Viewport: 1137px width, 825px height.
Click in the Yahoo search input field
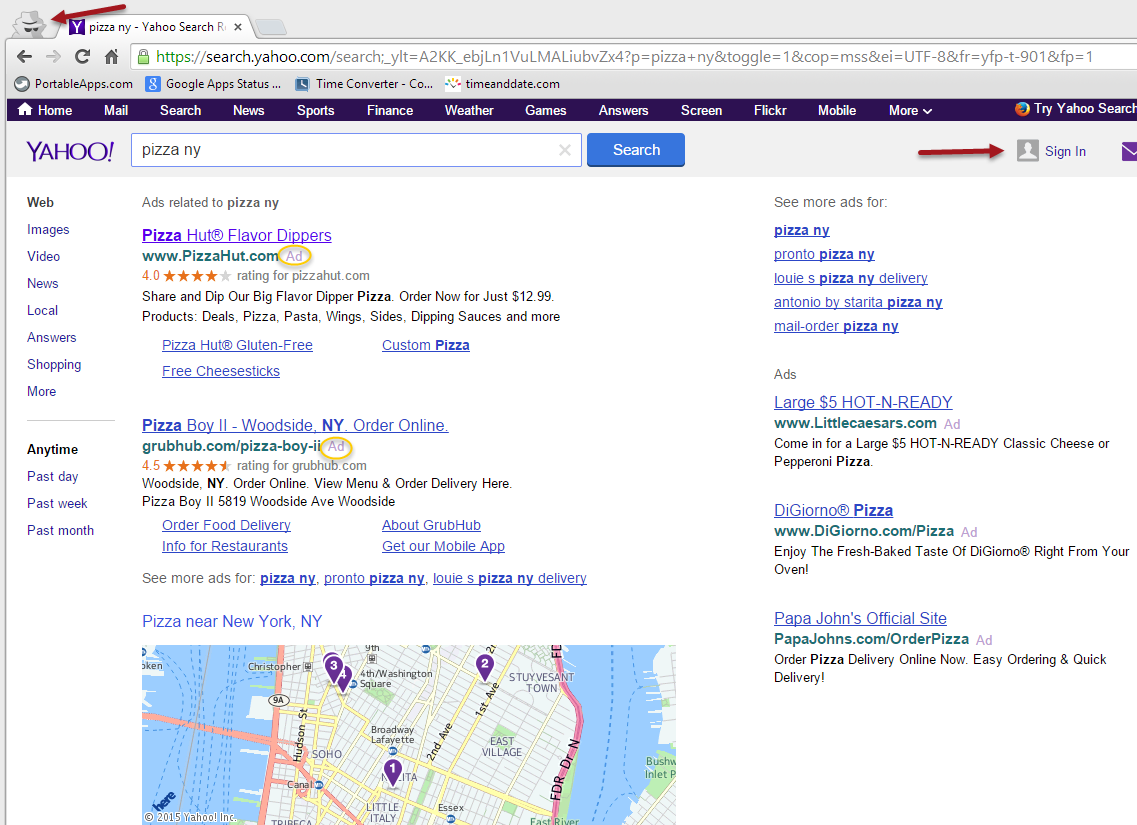[345, 150]
